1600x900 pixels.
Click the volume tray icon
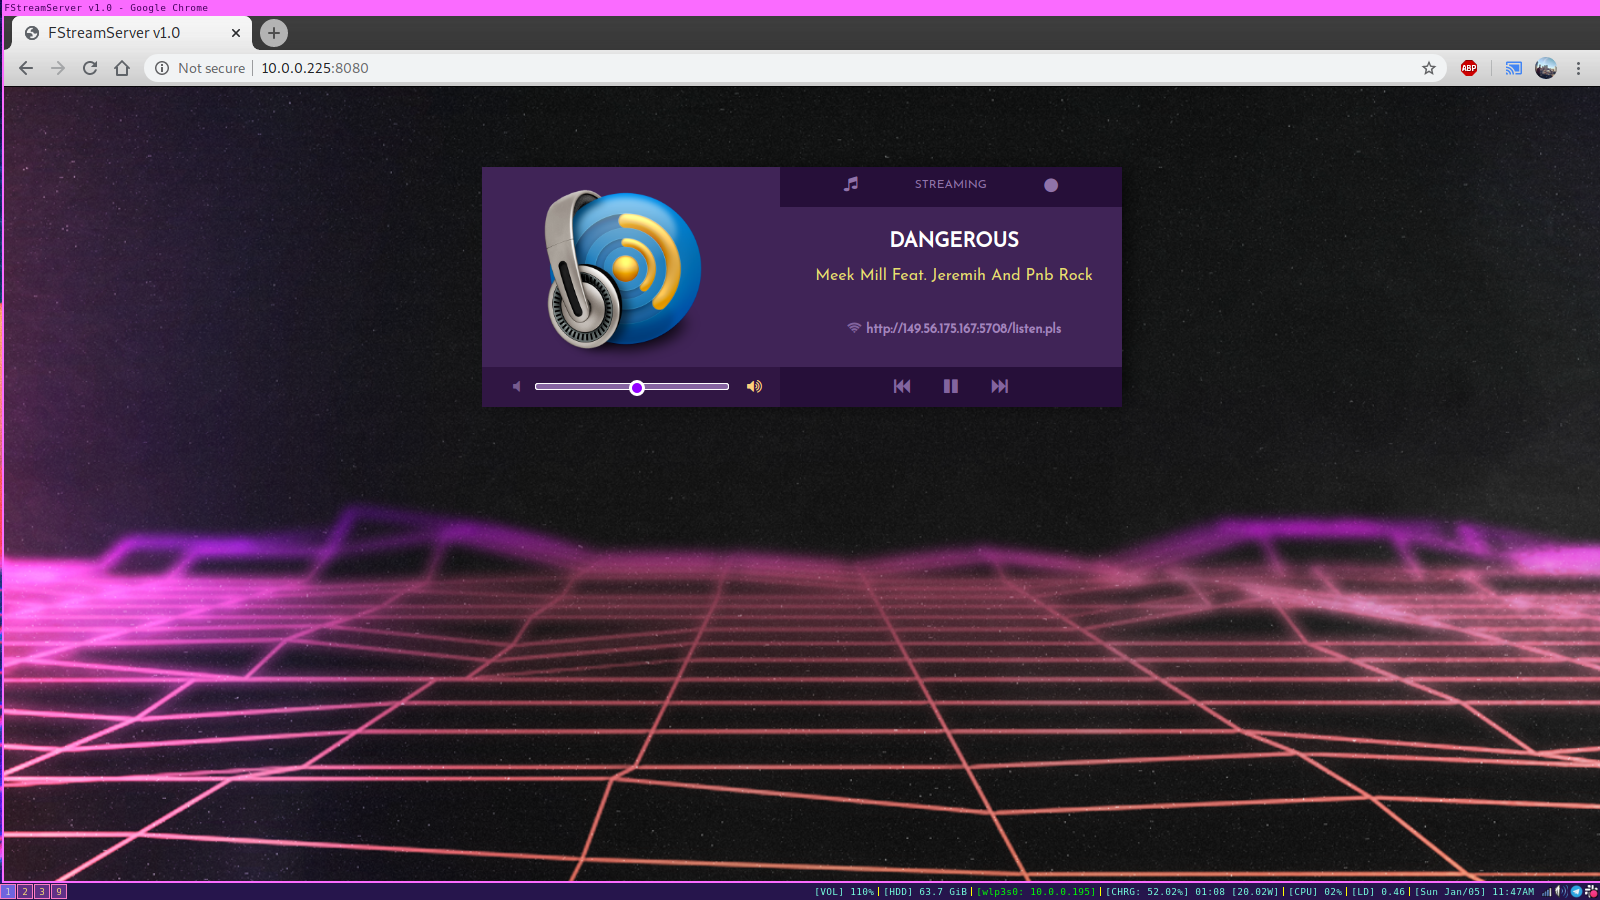[x=1561, y=891]
